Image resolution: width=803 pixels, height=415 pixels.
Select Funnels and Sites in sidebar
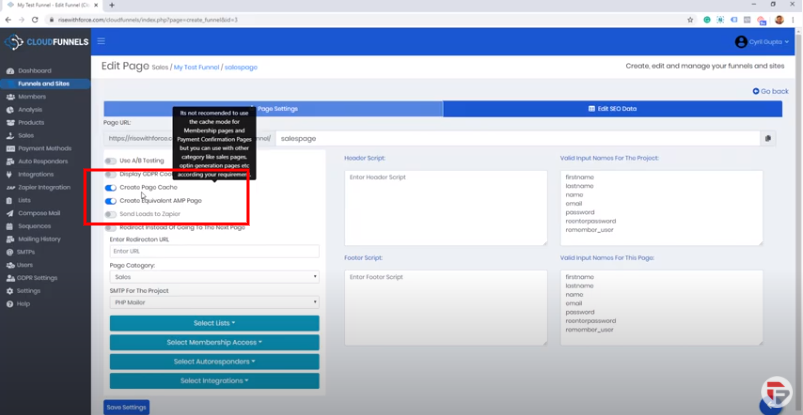click(x=44, y=84)
